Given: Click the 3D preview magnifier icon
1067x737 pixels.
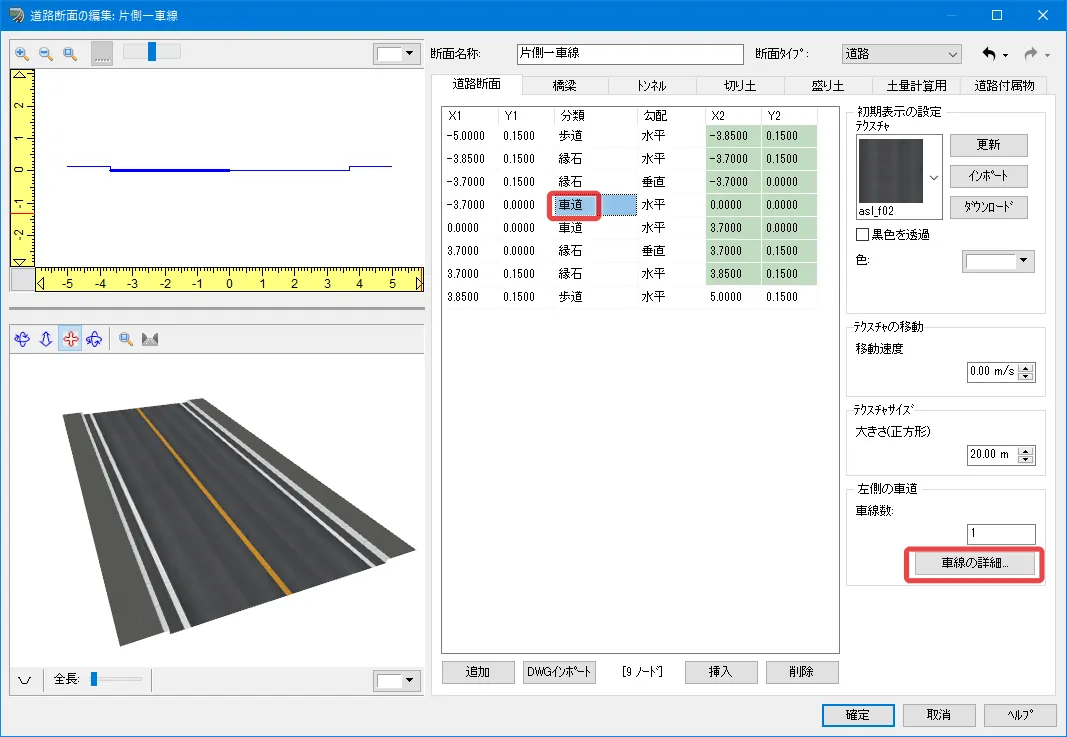Looking at the screenshot, I should 126,340.
